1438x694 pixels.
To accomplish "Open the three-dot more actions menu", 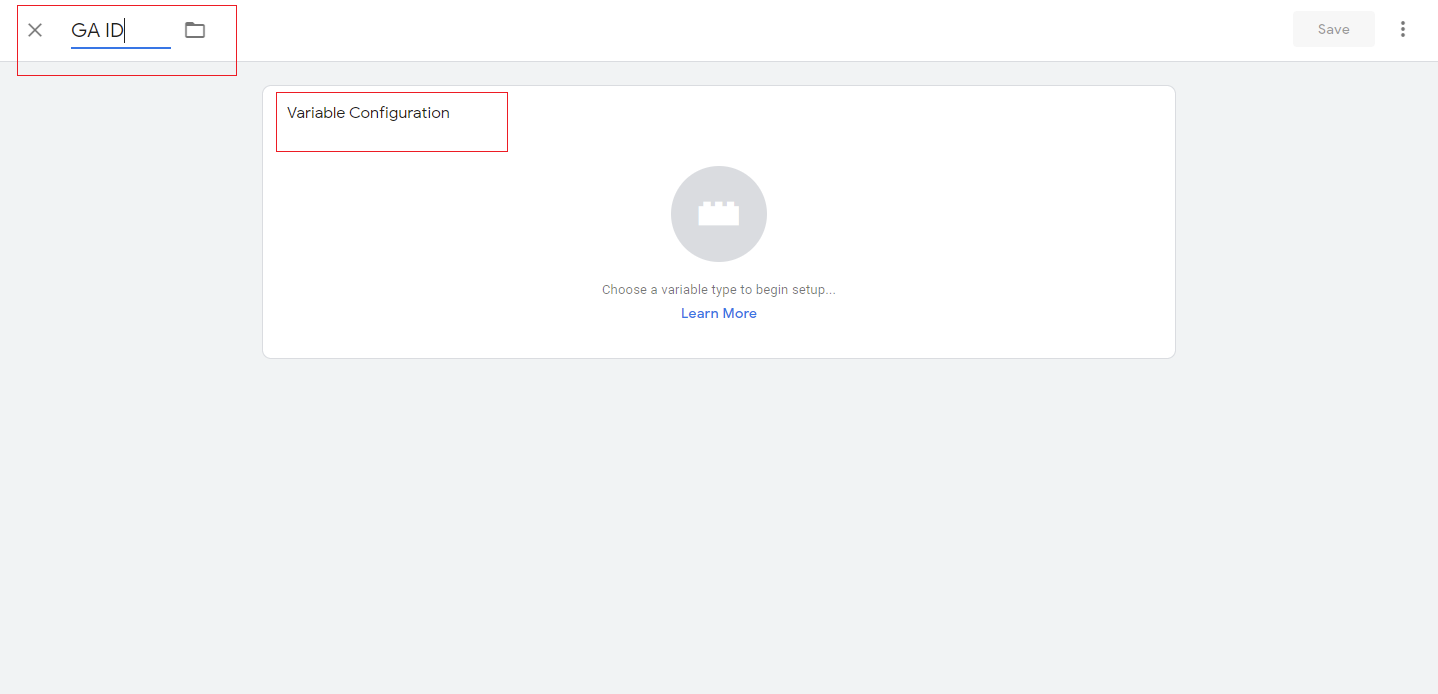I will (1403, 29).
